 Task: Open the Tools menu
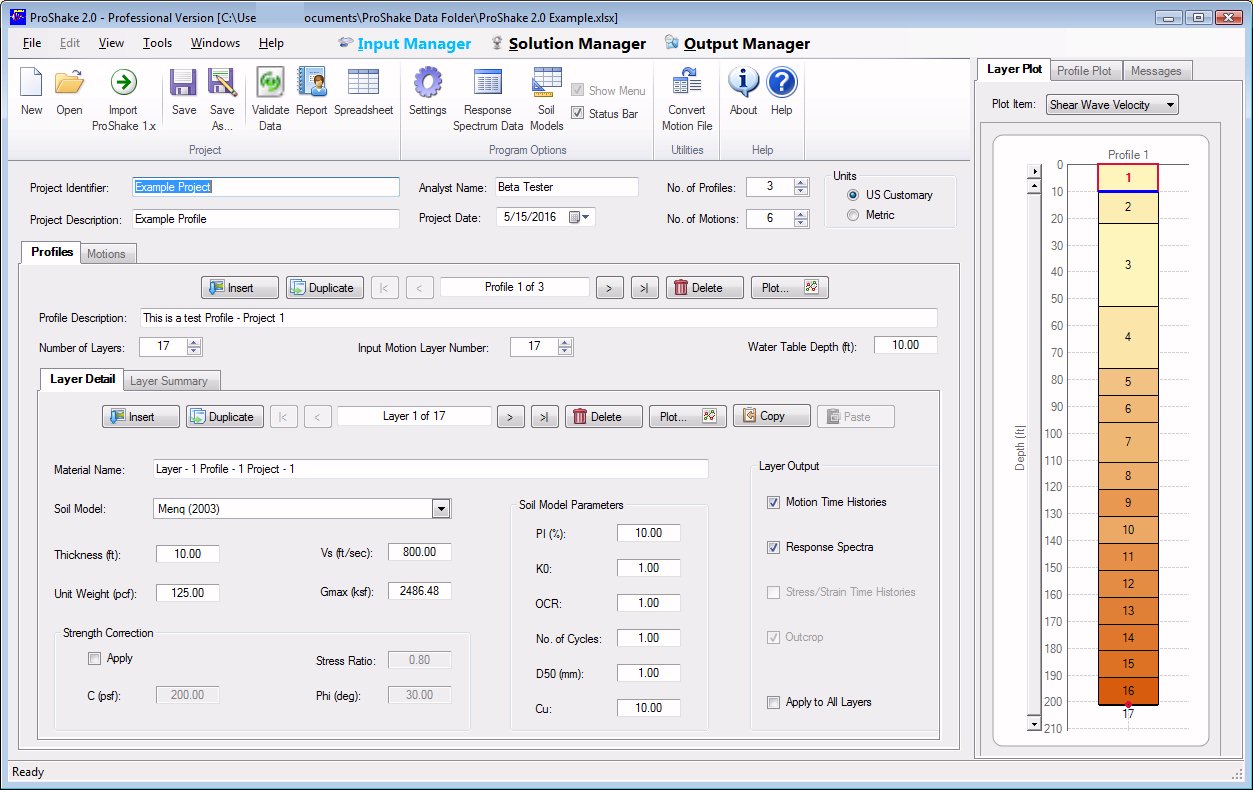[157, 43]
